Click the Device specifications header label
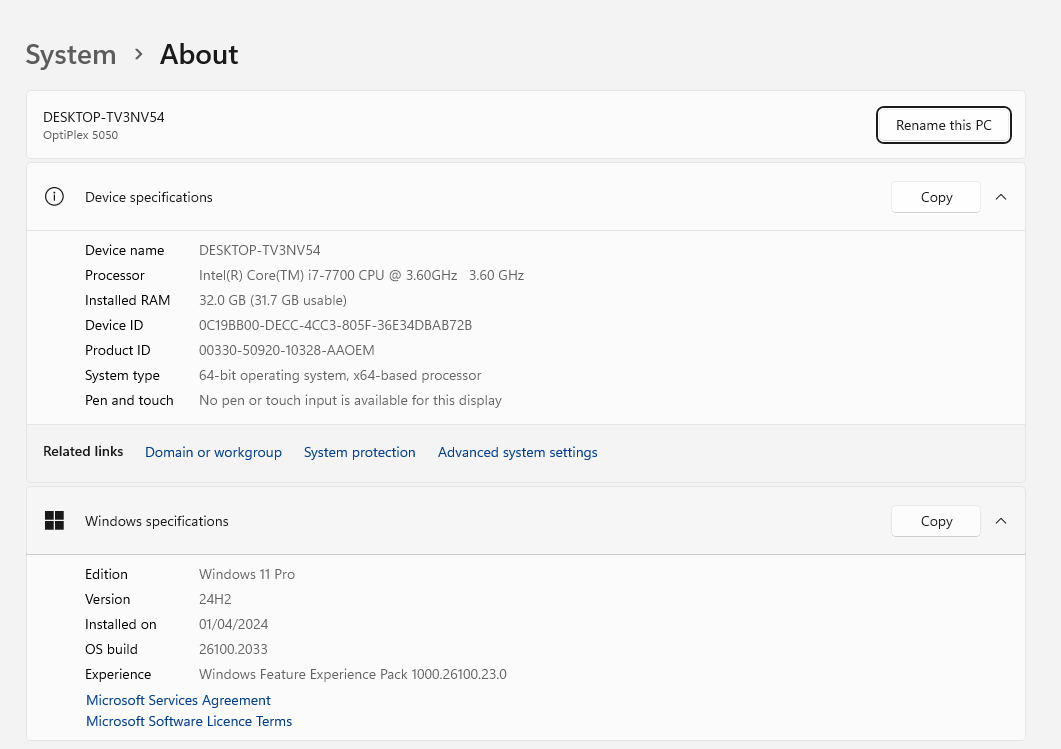The height and width of the screenshot is (749, 1061). (149, 197)
